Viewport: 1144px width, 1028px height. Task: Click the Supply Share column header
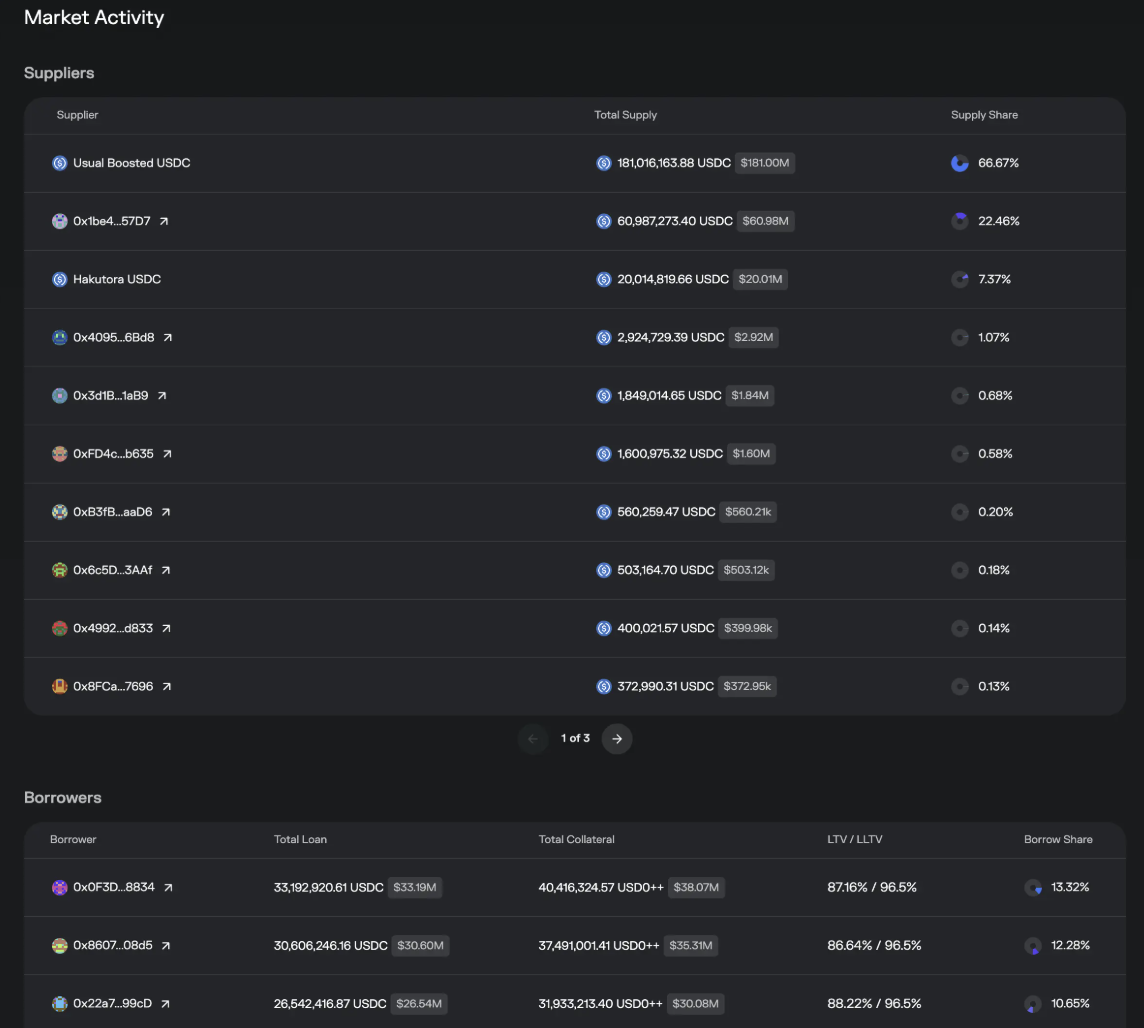984,115
